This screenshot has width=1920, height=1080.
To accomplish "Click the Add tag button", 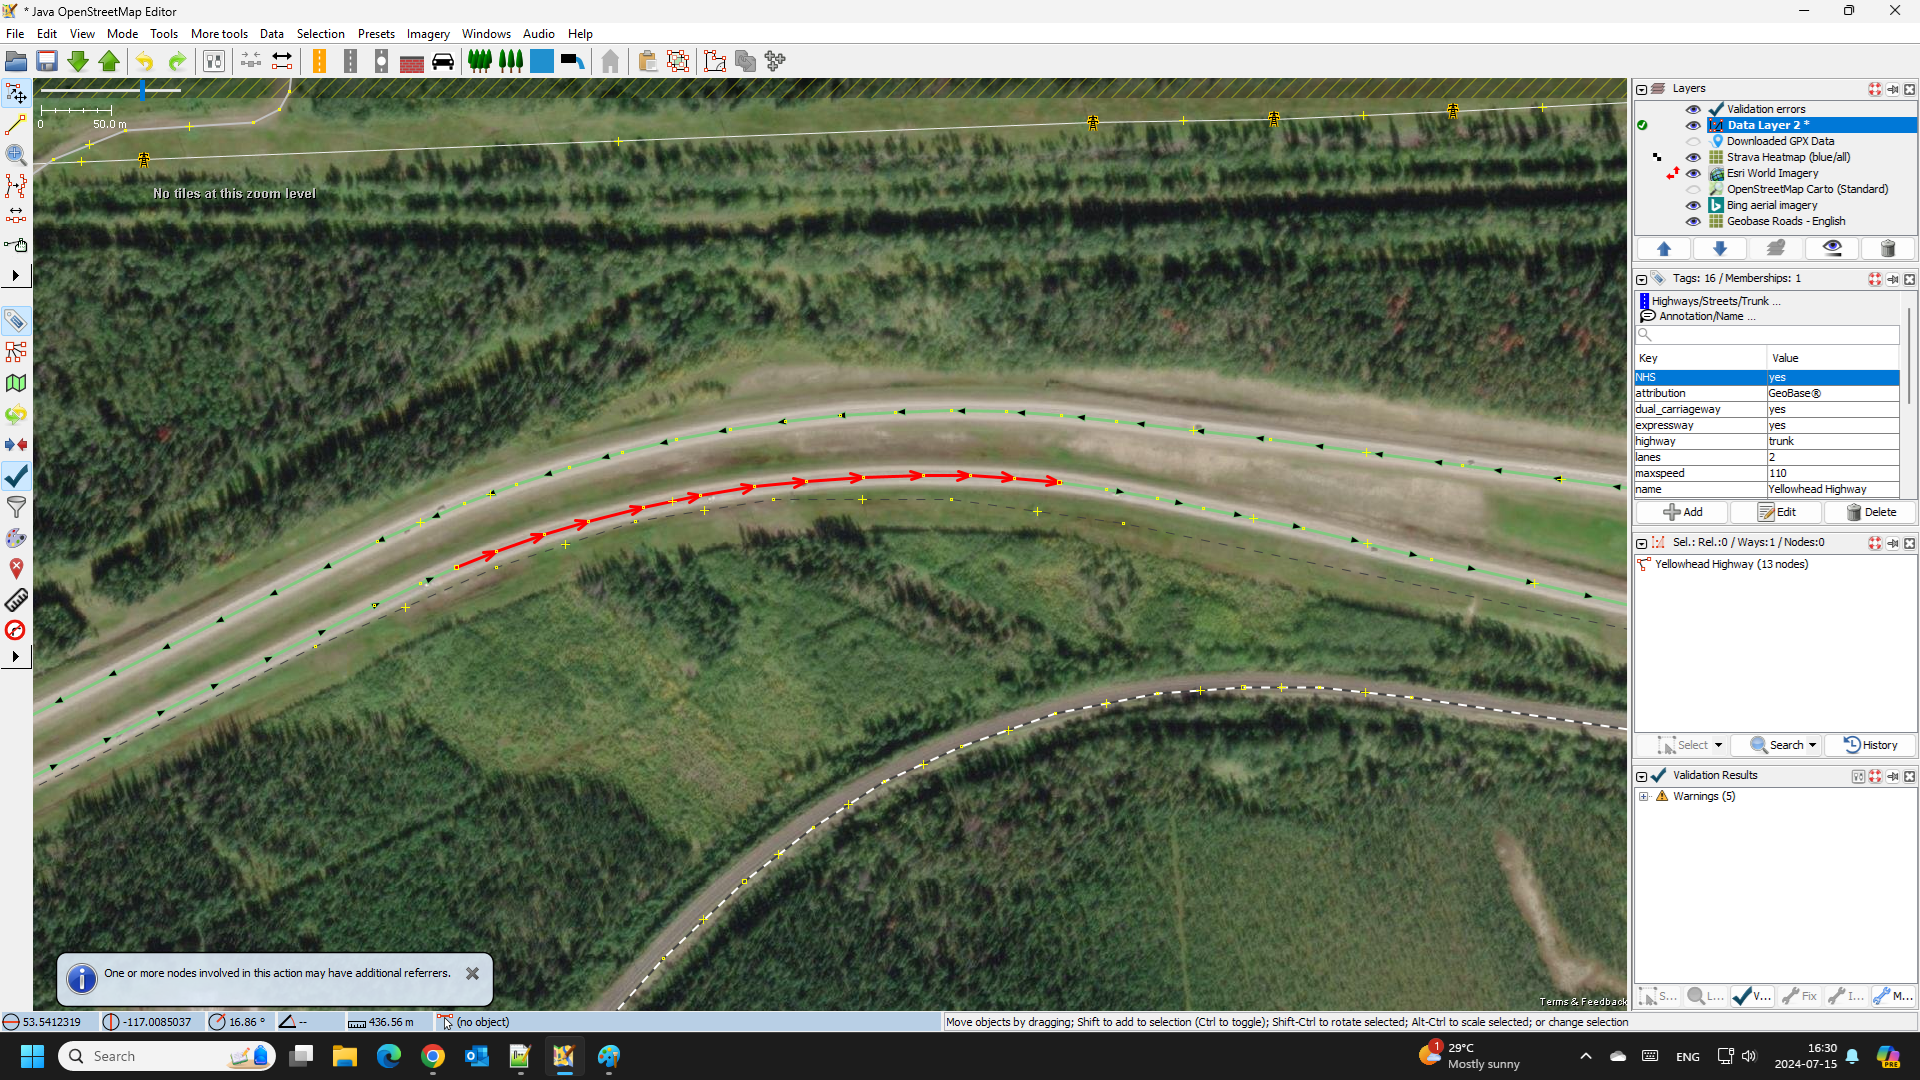I will [1683, 512].
